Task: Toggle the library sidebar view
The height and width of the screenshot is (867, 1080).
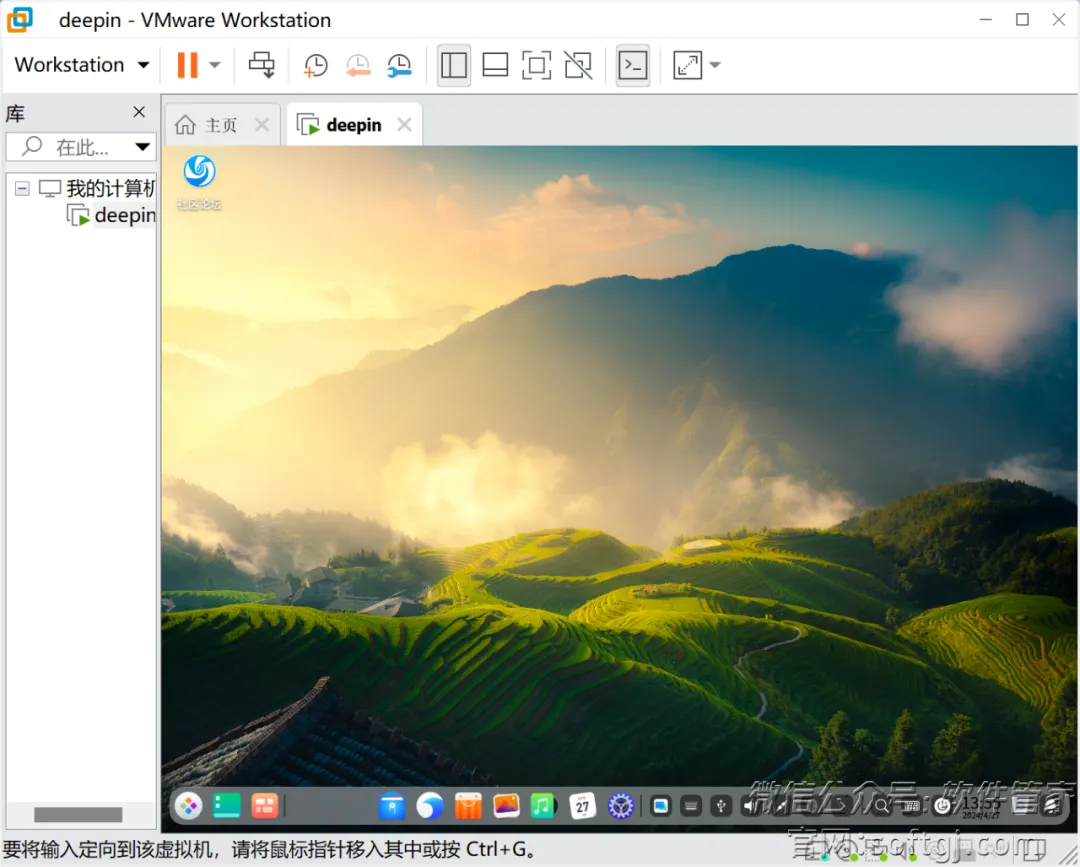Action: pos(454,65)
